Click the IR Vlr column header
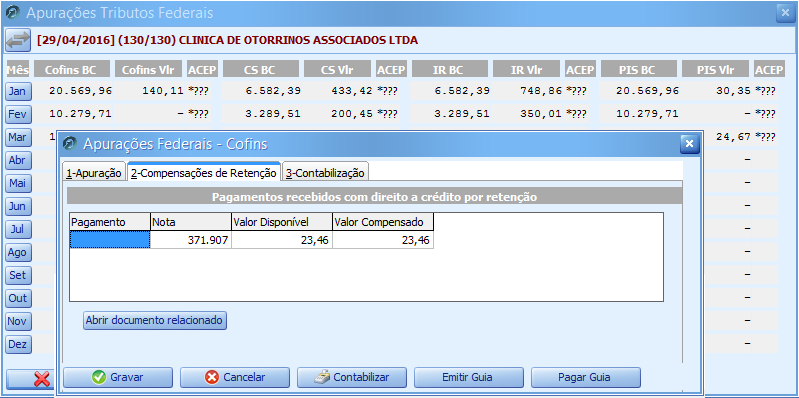 click(527, 70)
